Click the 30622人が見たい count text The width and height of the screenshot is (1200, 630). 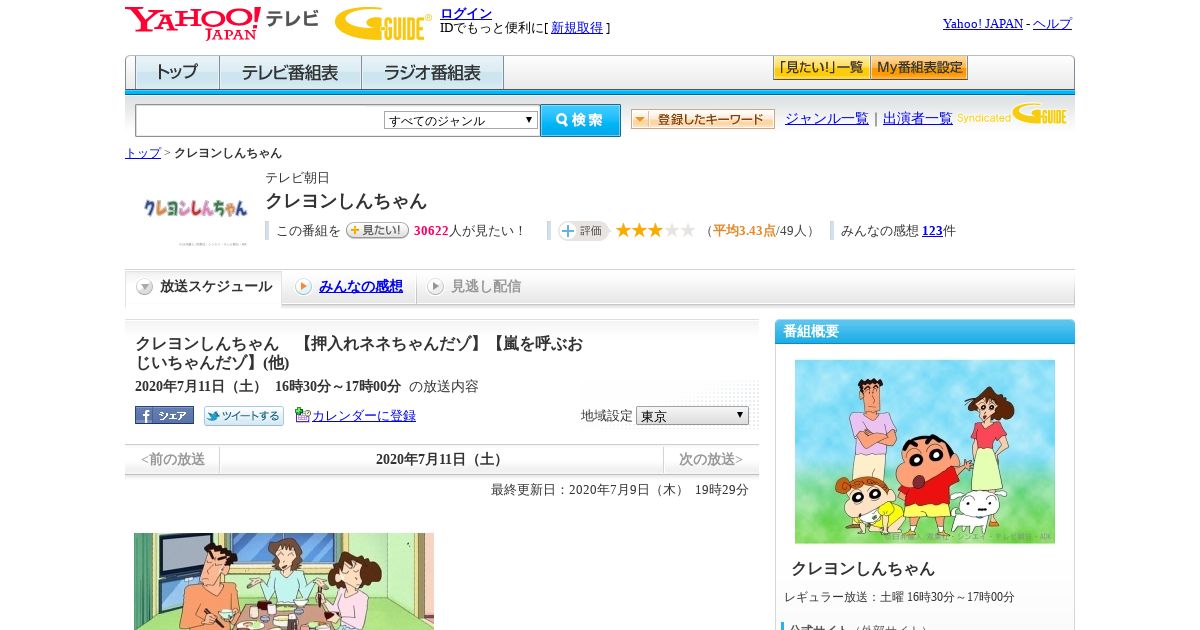pyautogui.click(x=469, y=231)
